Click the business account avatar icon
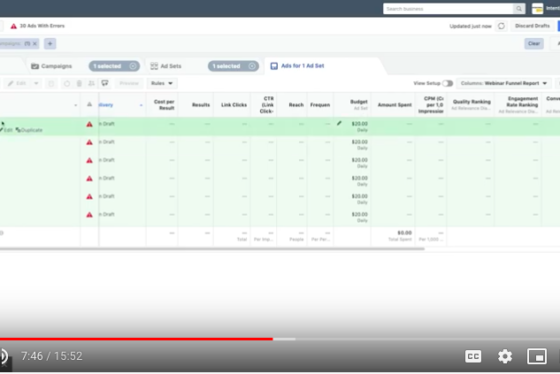The height and width of the screenshot is (374, 560). click(537, 9)
